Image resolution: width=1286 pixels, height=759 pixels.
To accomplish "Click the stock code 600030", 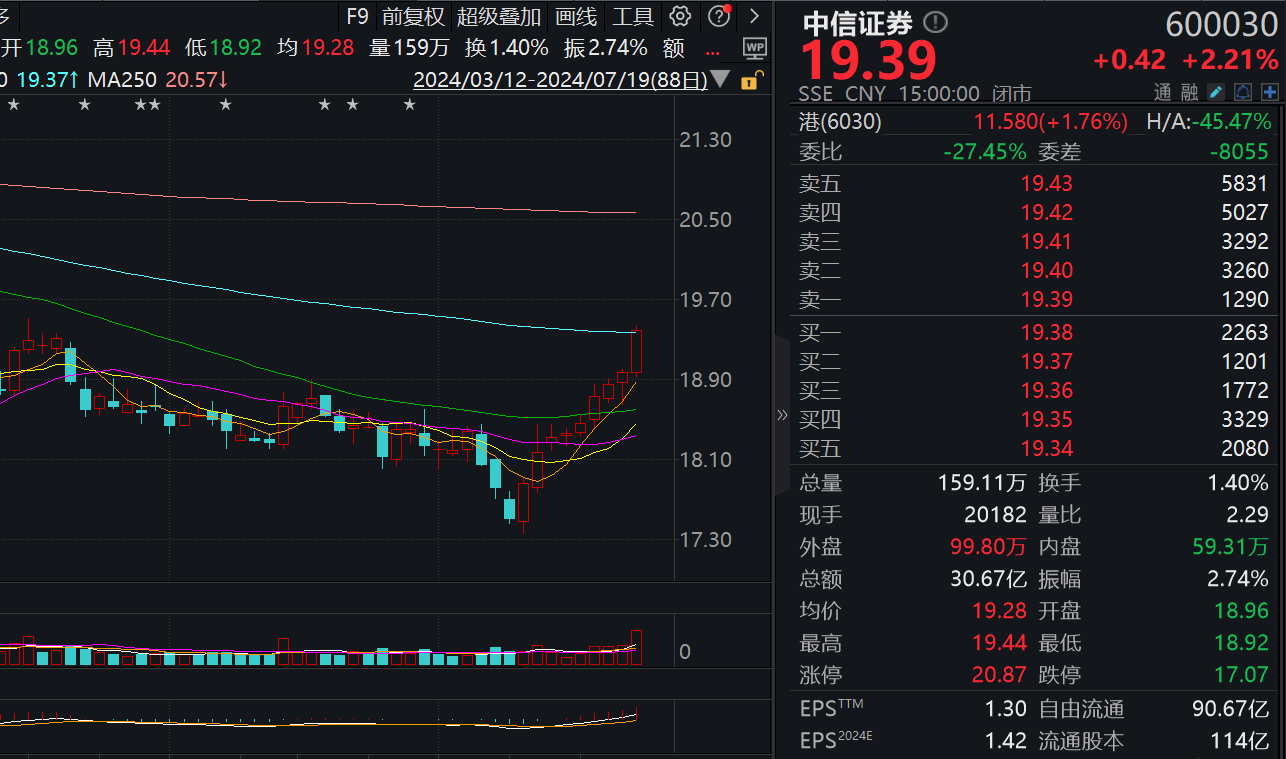I will tap(1222, 22).
